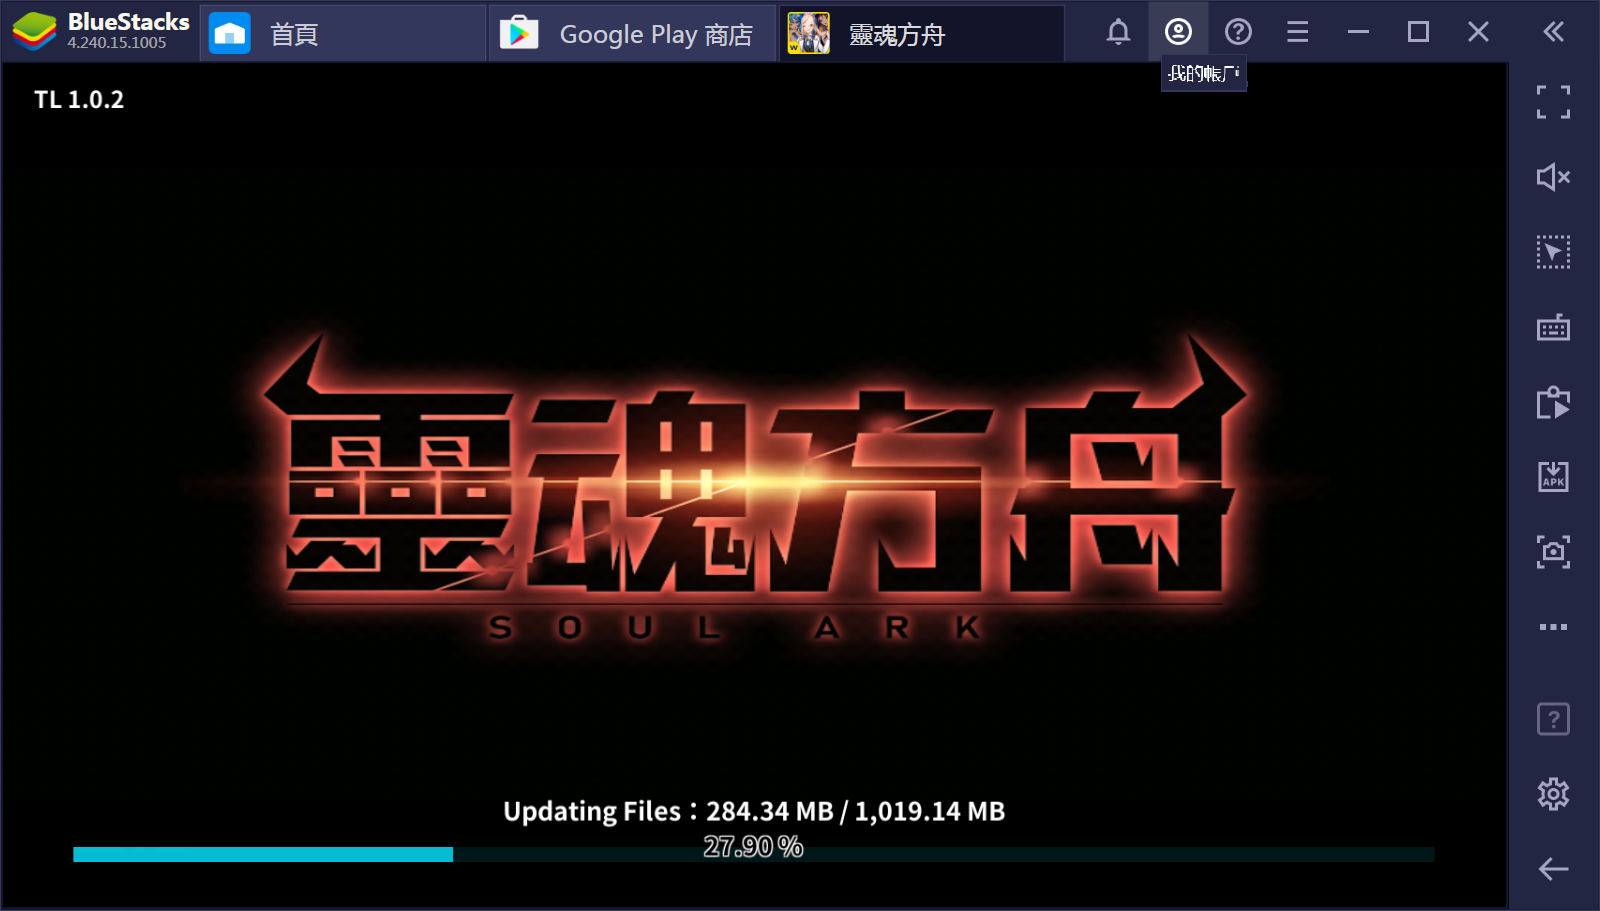Go back with the arrow icon
The height and width of the screenshot is (911, 1600).
pos(1553,869)
